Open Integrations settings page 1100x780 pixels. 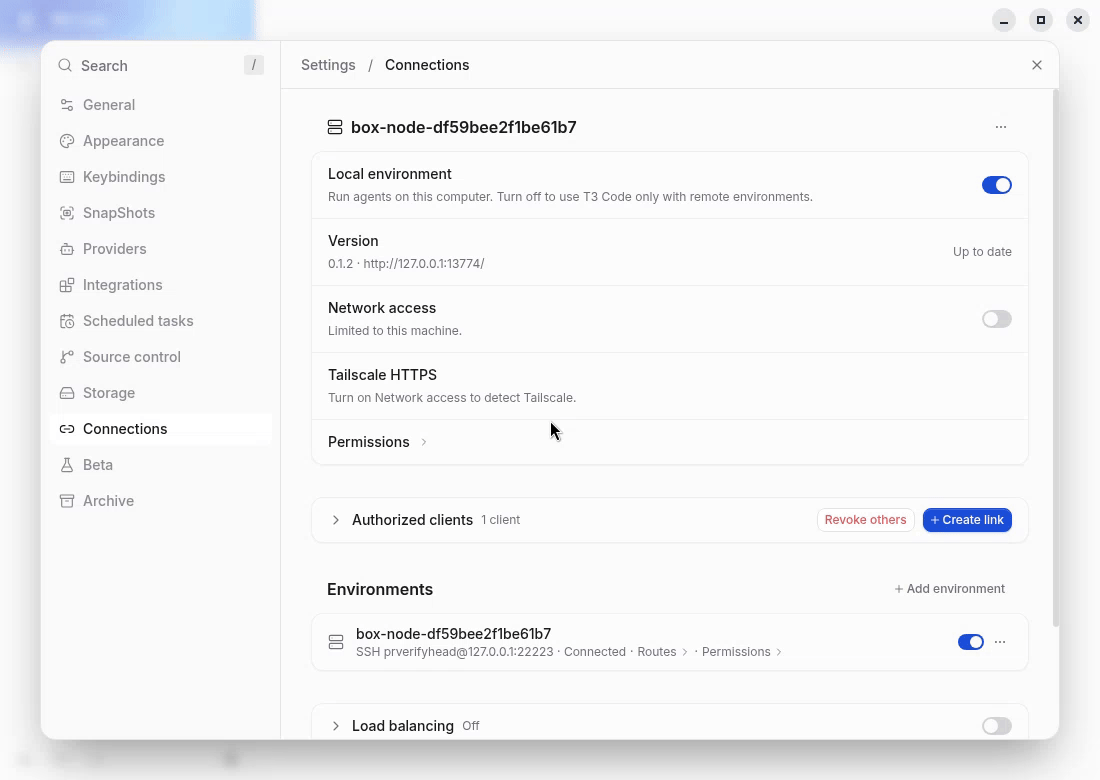coord(161,285)
